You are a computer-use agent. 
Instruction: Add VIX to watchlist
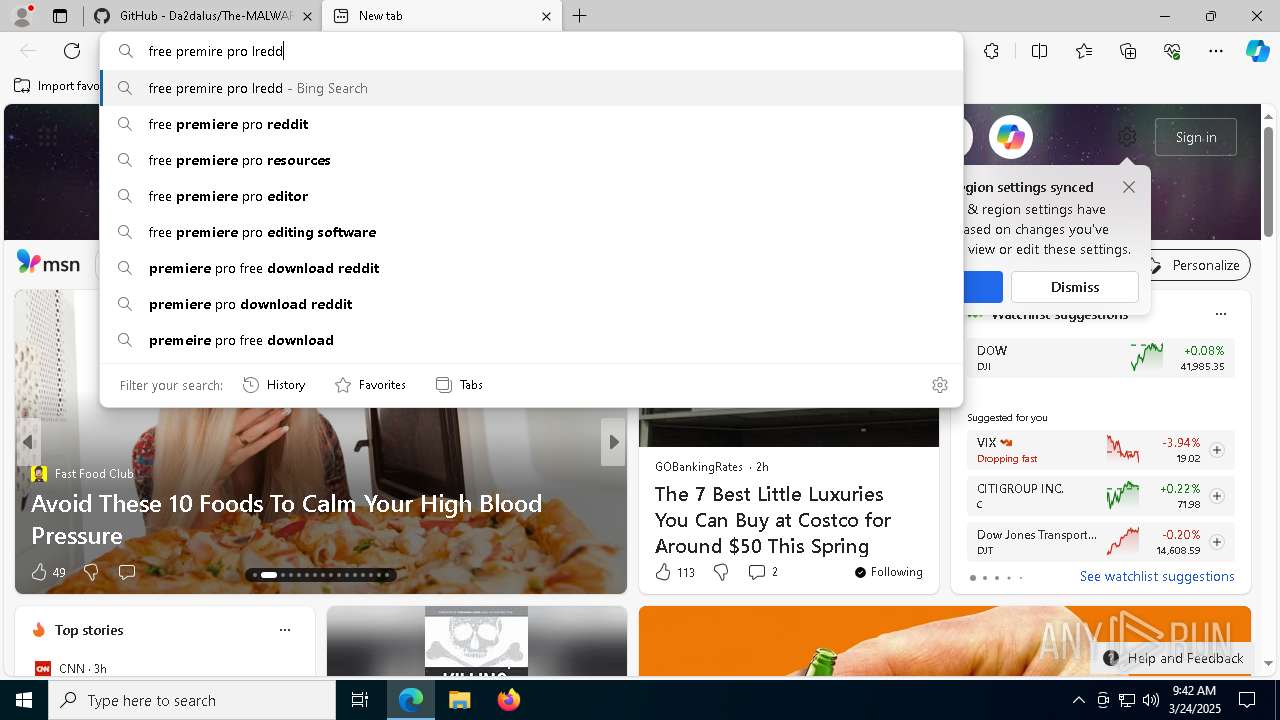pyautogui.click(x=1217, y=450)
